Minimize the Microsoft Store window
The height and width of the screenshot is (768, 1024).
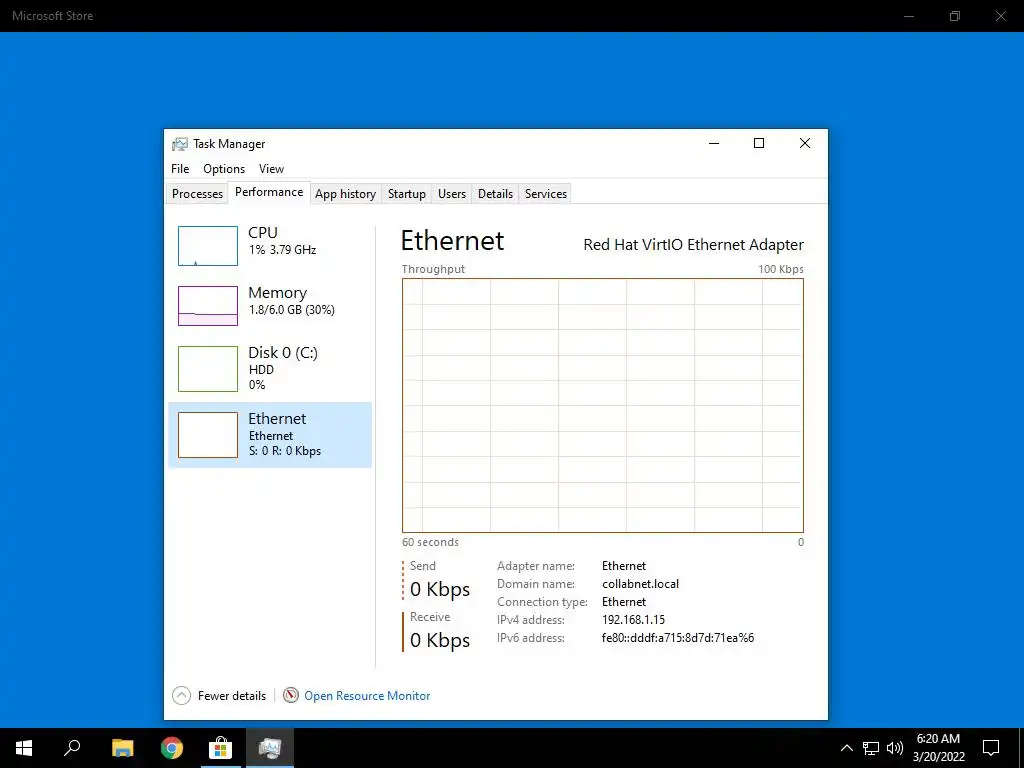(908, 16)
